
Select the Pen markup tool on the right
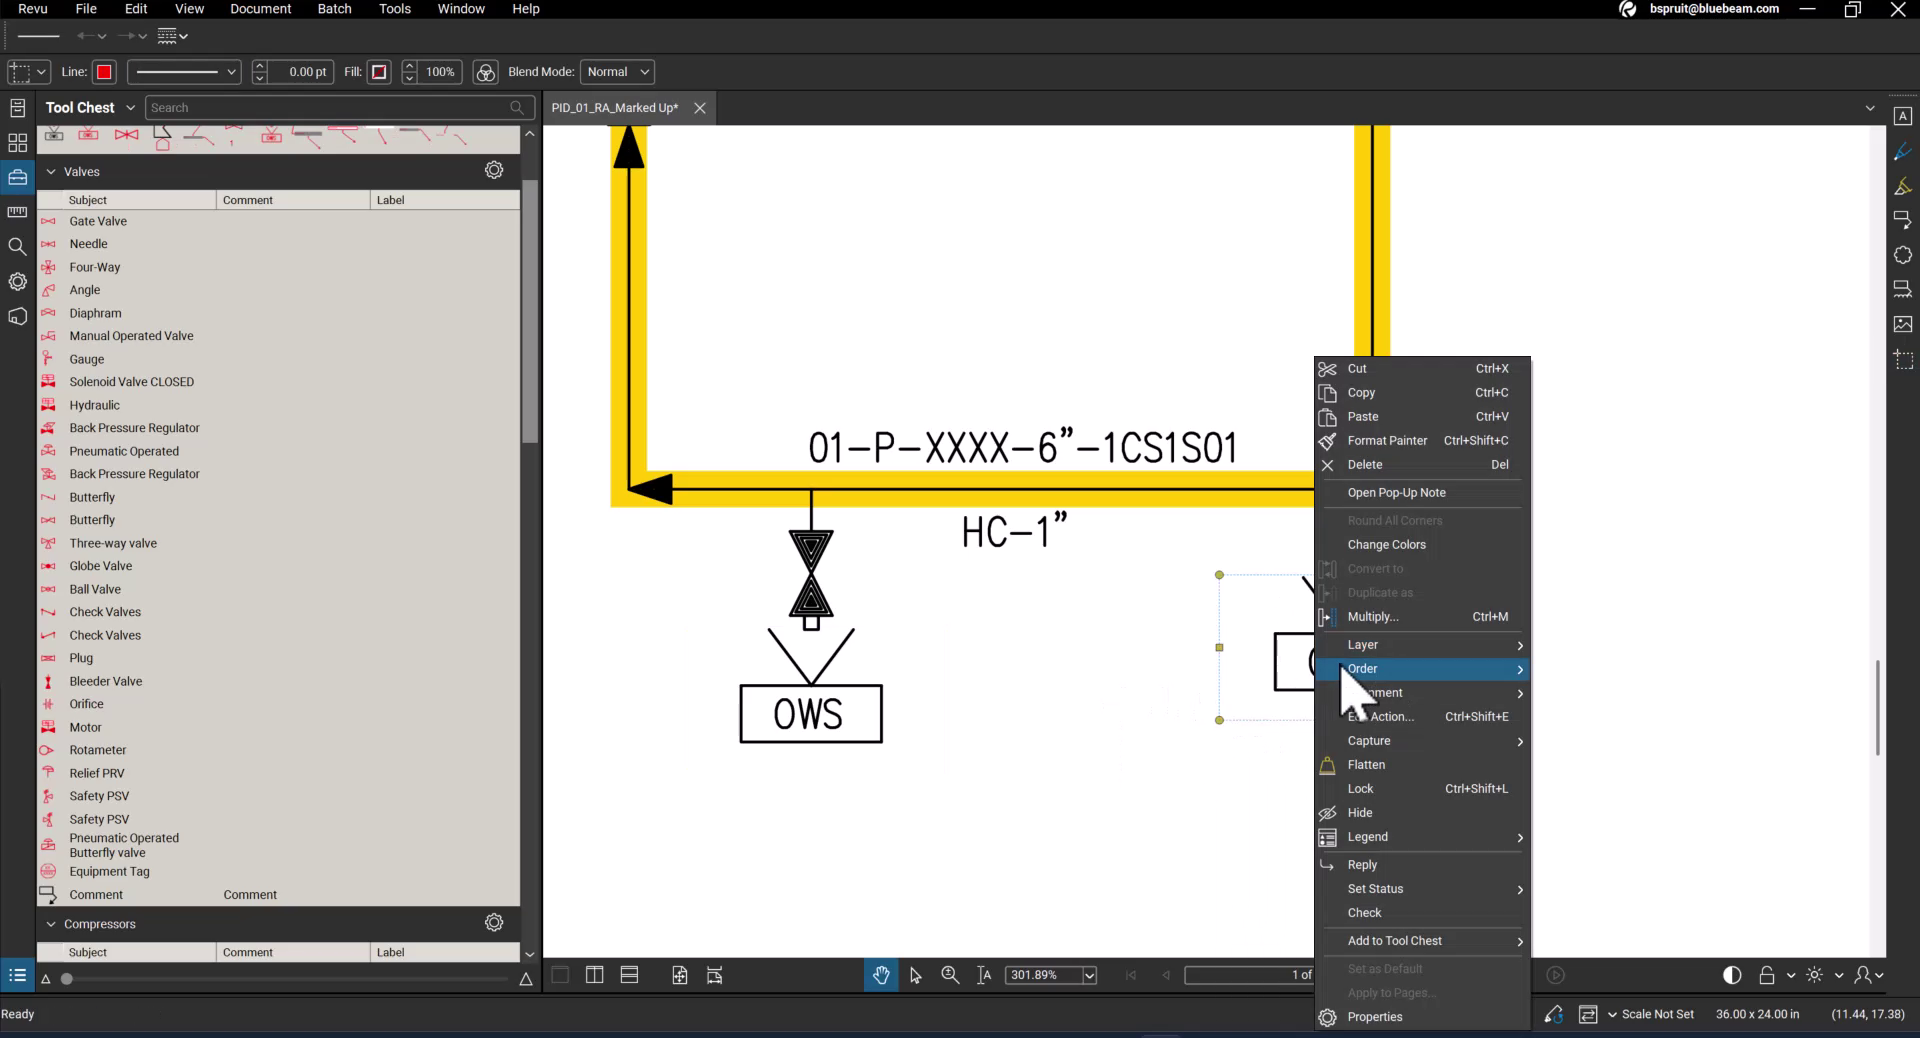(x=1904, y=151)
